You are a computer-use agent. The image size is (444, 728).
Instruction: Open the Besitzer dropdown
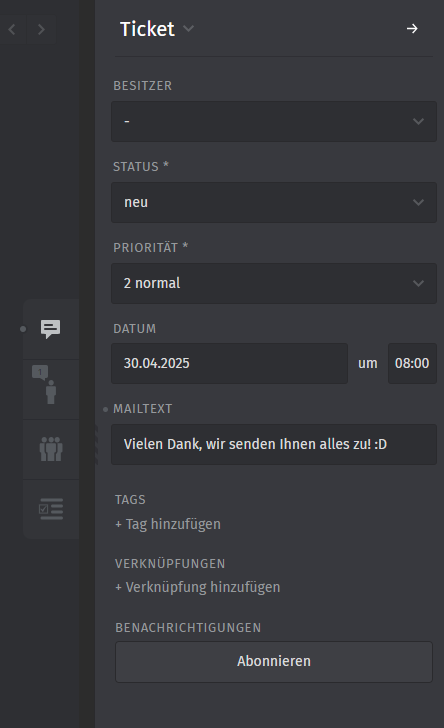coord(274,121)
